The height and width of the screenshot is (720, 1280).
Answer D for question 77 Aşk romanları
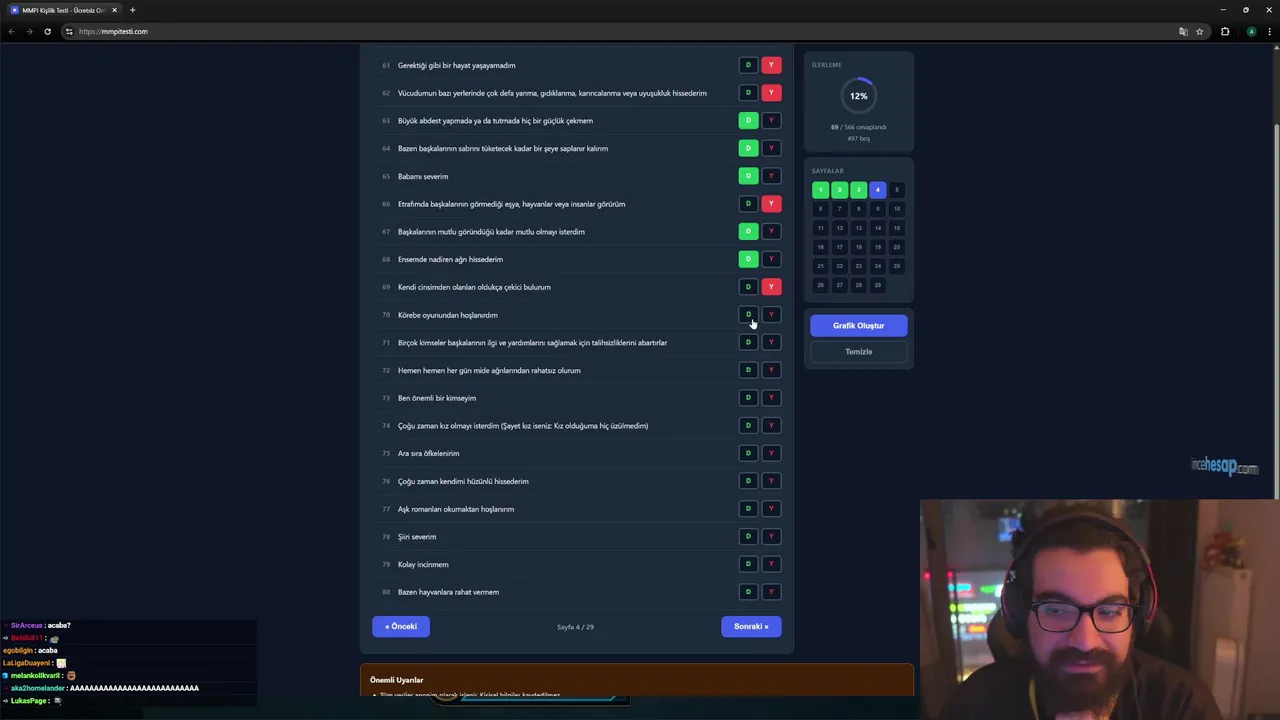tap(748, 509)
